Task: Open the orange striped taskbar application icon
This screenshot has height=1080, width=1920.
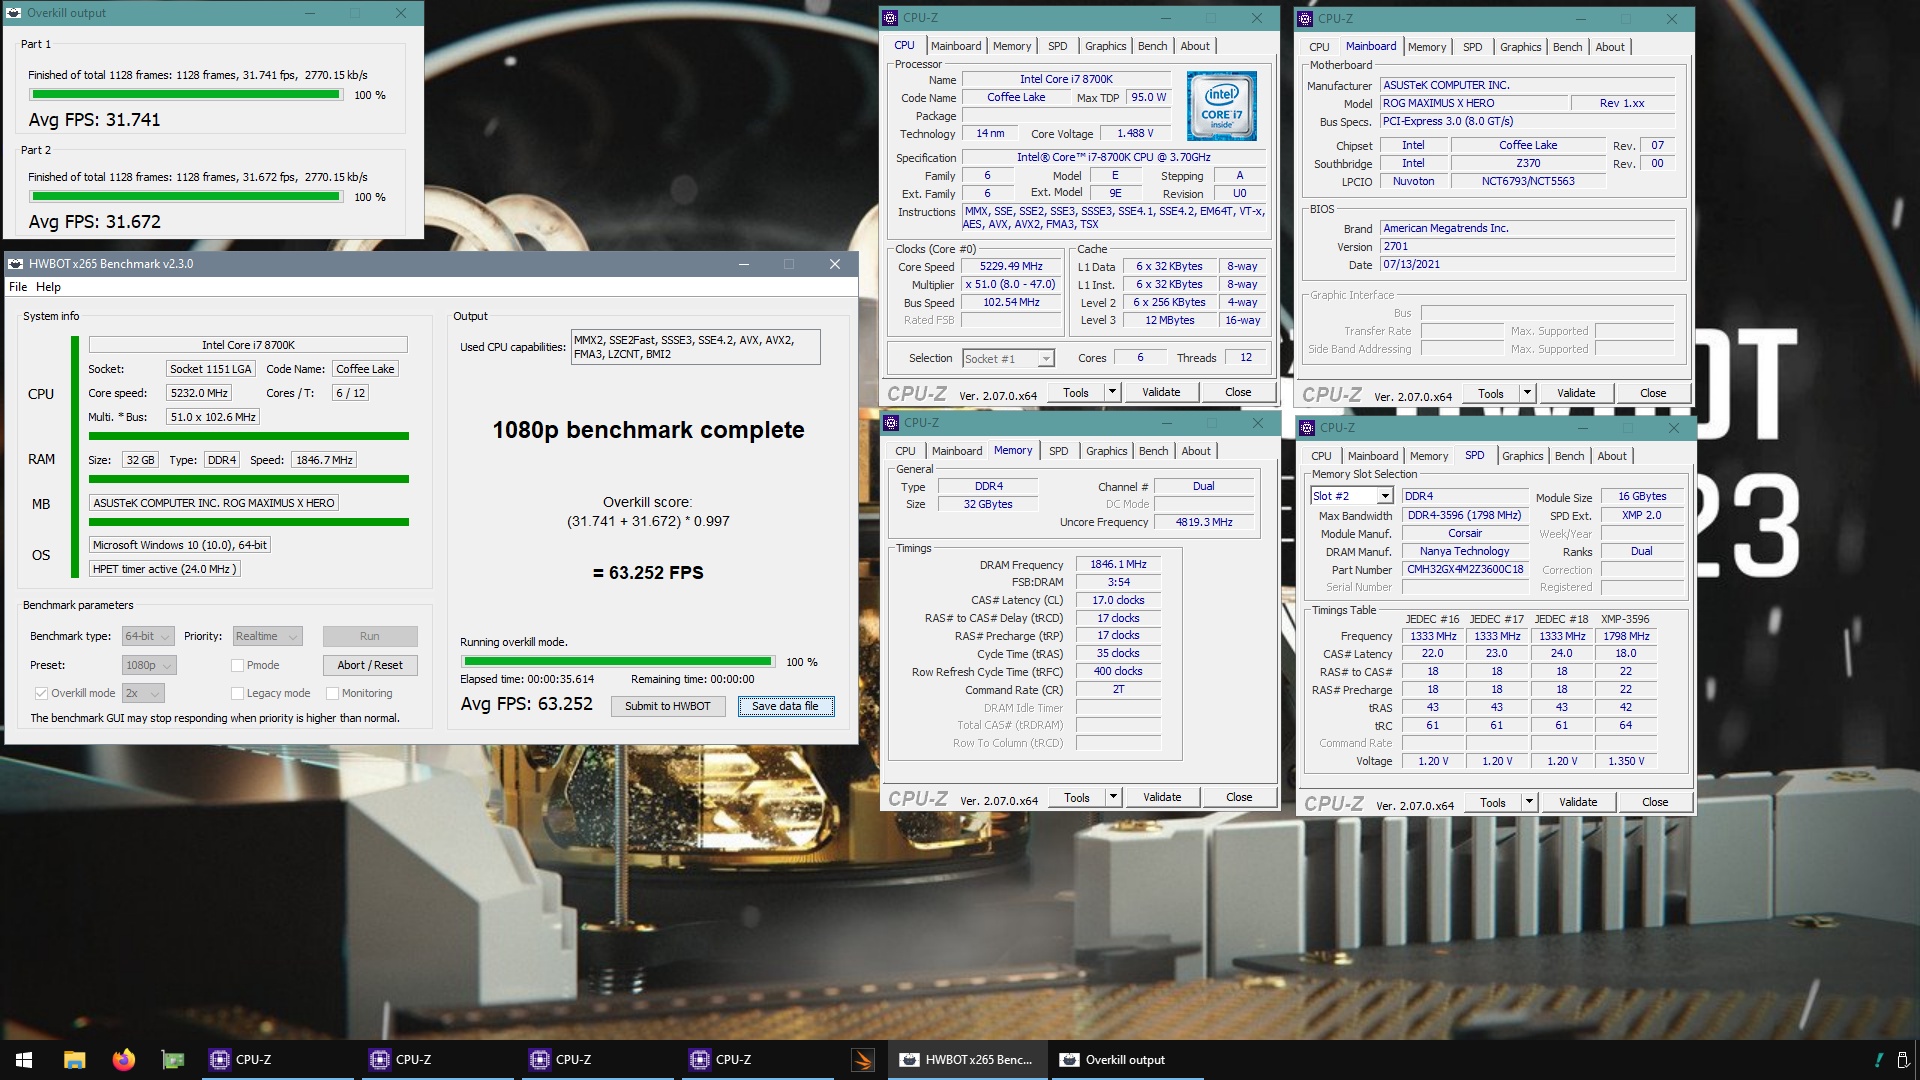Action: (x=863, y=1060)
